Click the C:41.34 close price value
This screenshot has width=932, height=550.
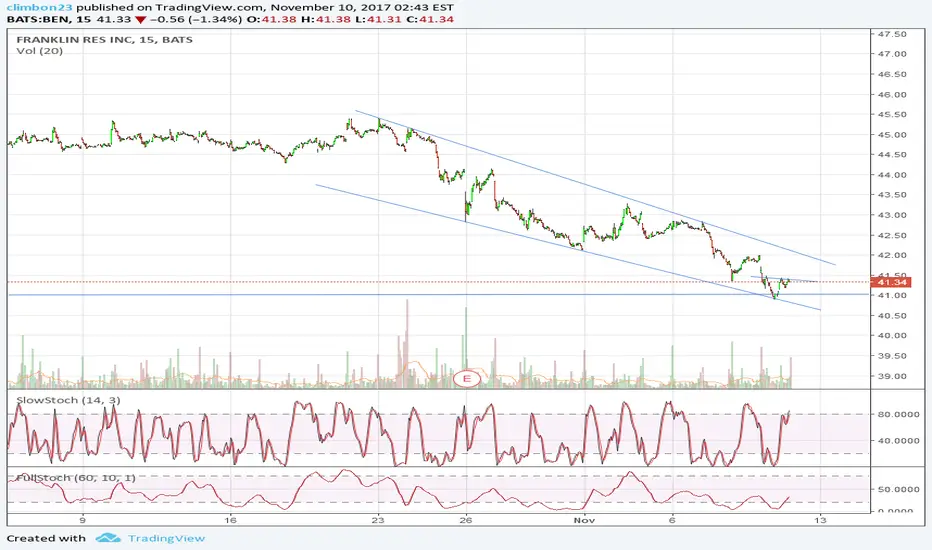430,20
